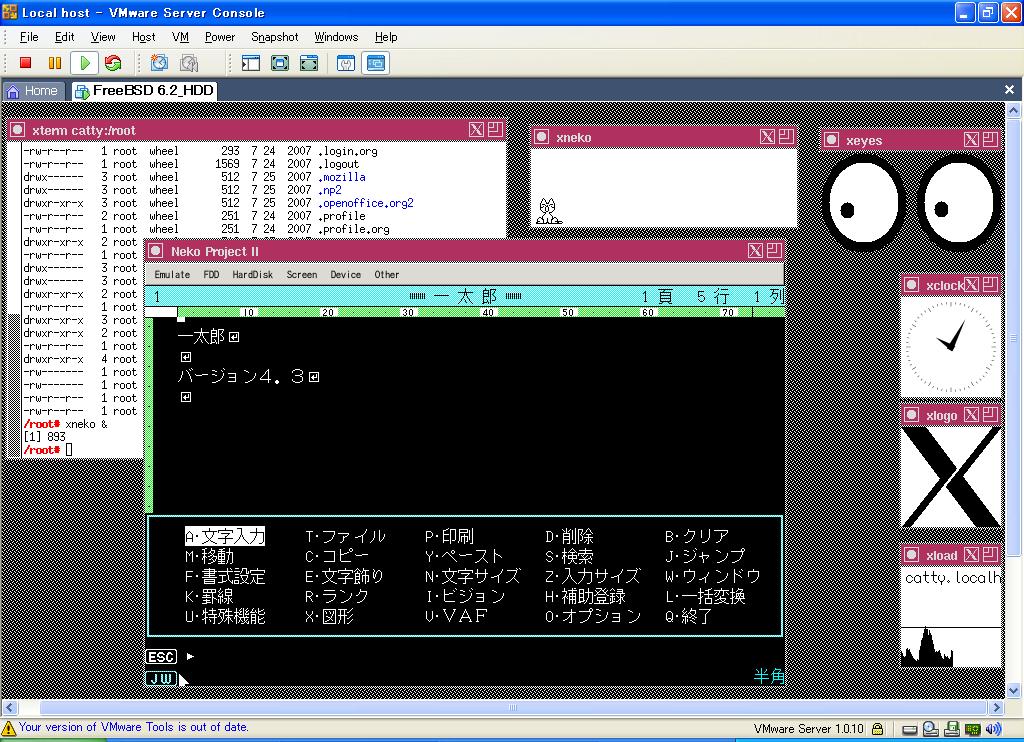Image resolution: width=1024 pixels, height=742 pixels.
Task: Suspend the VM with the pause icon
Action: tap(55, 63)
